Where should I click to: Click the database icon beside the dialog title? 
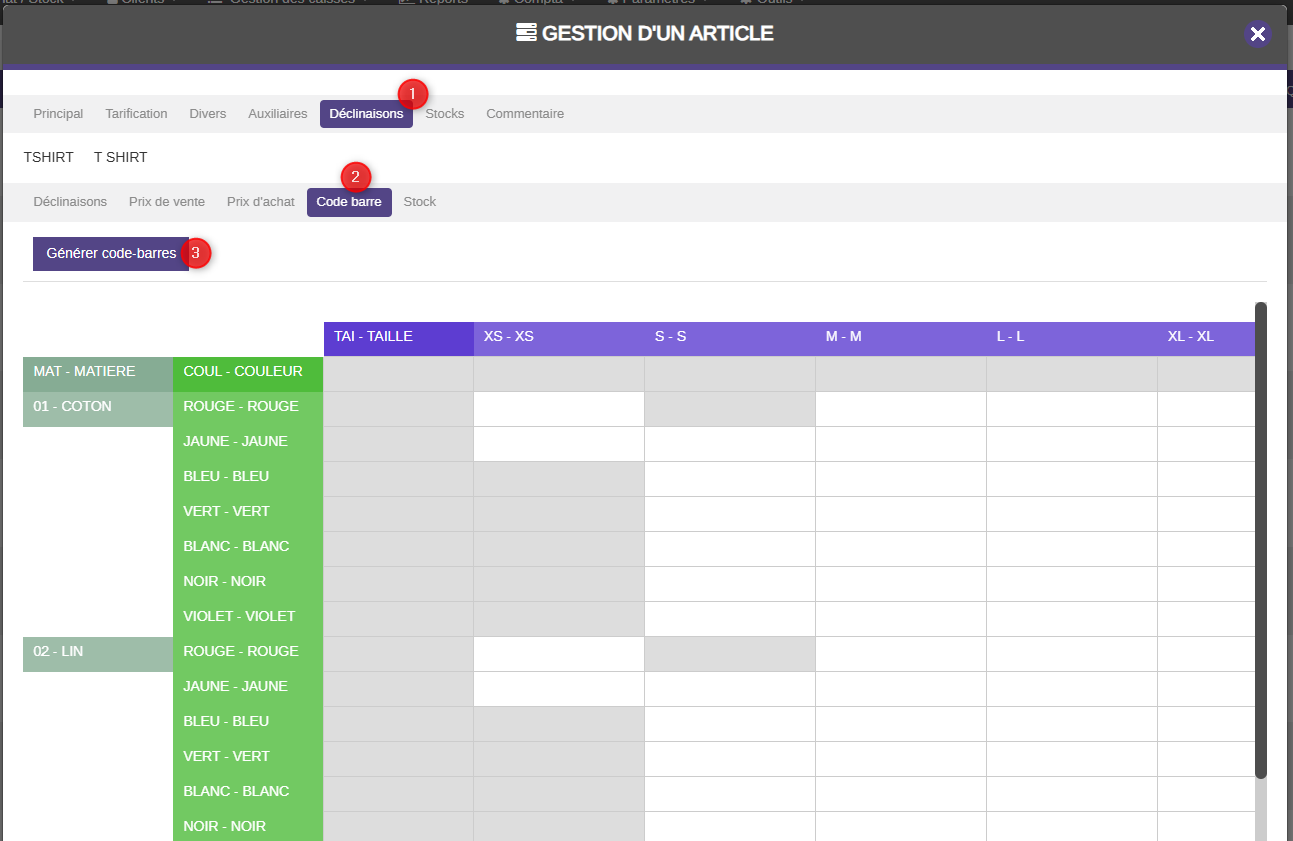click(x=526, y=33)
